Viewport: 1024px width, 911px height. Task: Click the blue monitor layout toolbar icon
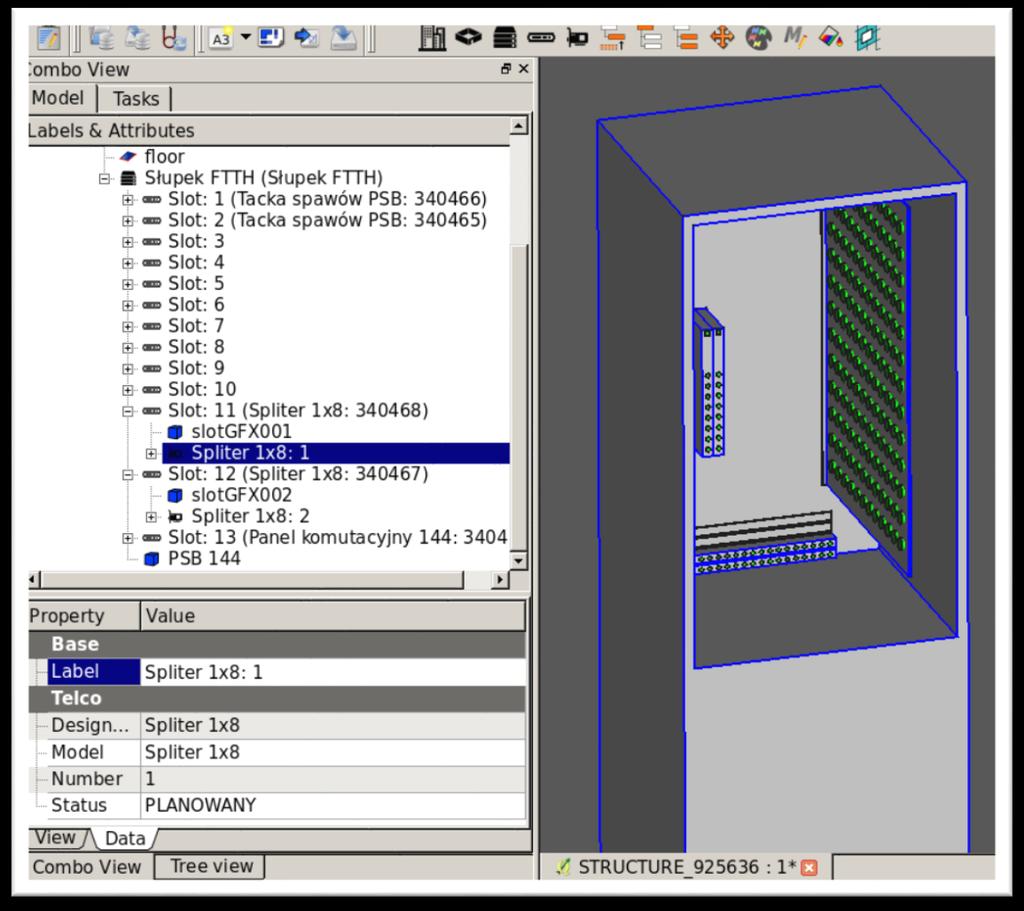click(270, 37)
